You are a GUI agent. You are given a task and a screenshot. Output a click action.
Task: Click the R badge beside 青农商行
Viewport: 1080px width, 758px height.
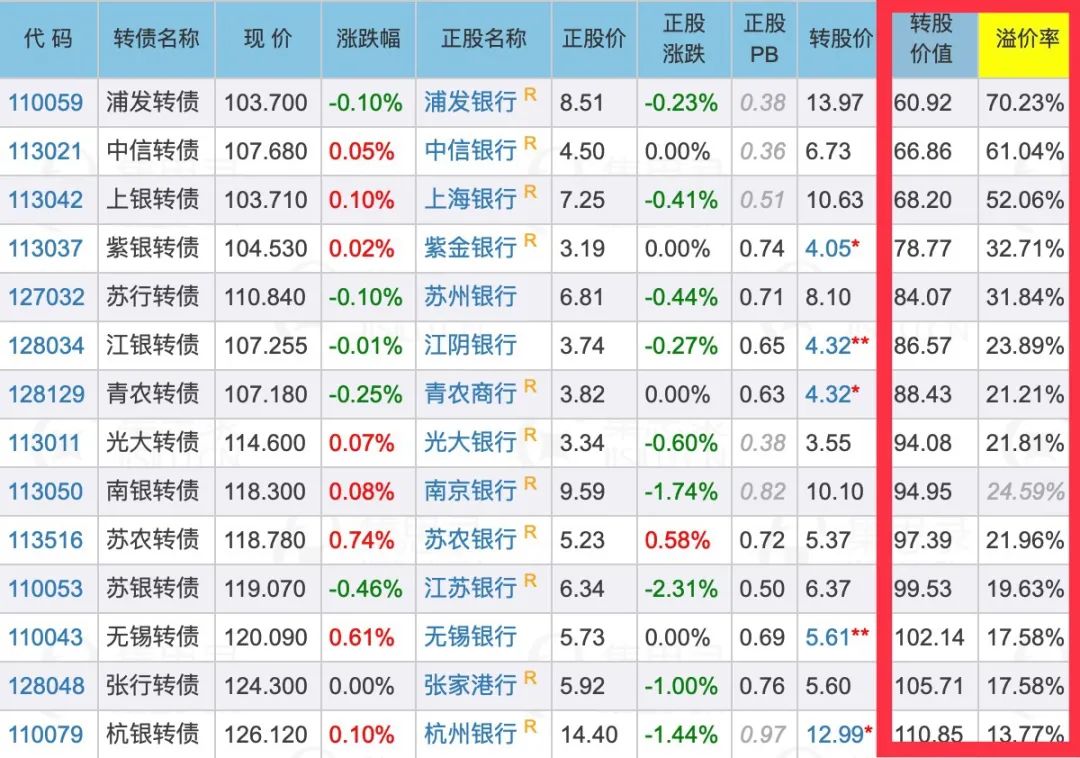[x=530, y=386]
